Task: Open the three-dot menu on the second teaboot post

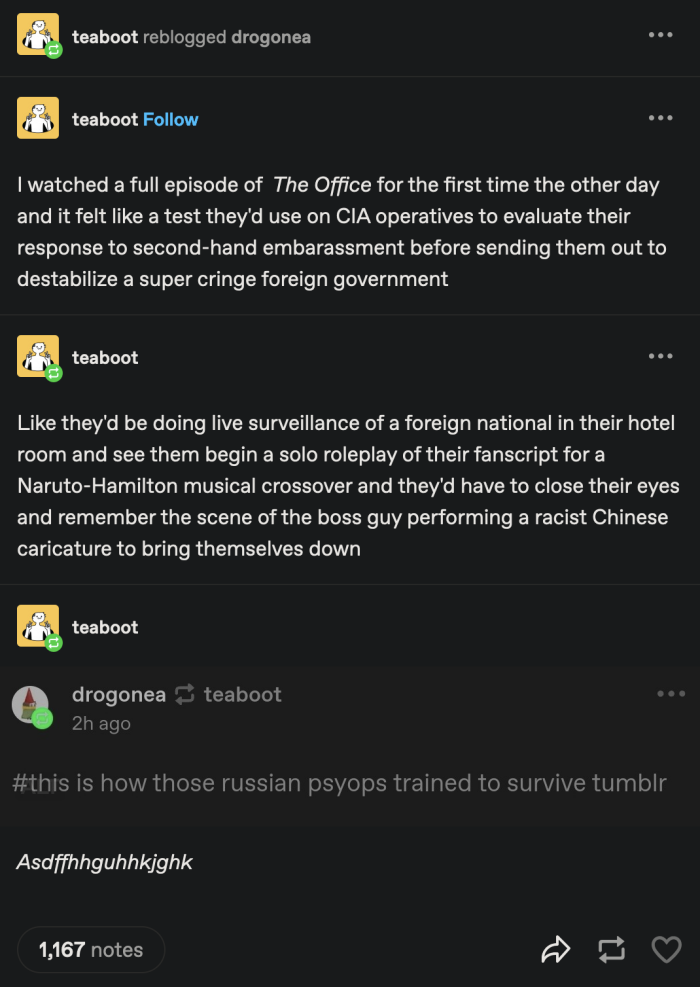Action: pos(660,356)
